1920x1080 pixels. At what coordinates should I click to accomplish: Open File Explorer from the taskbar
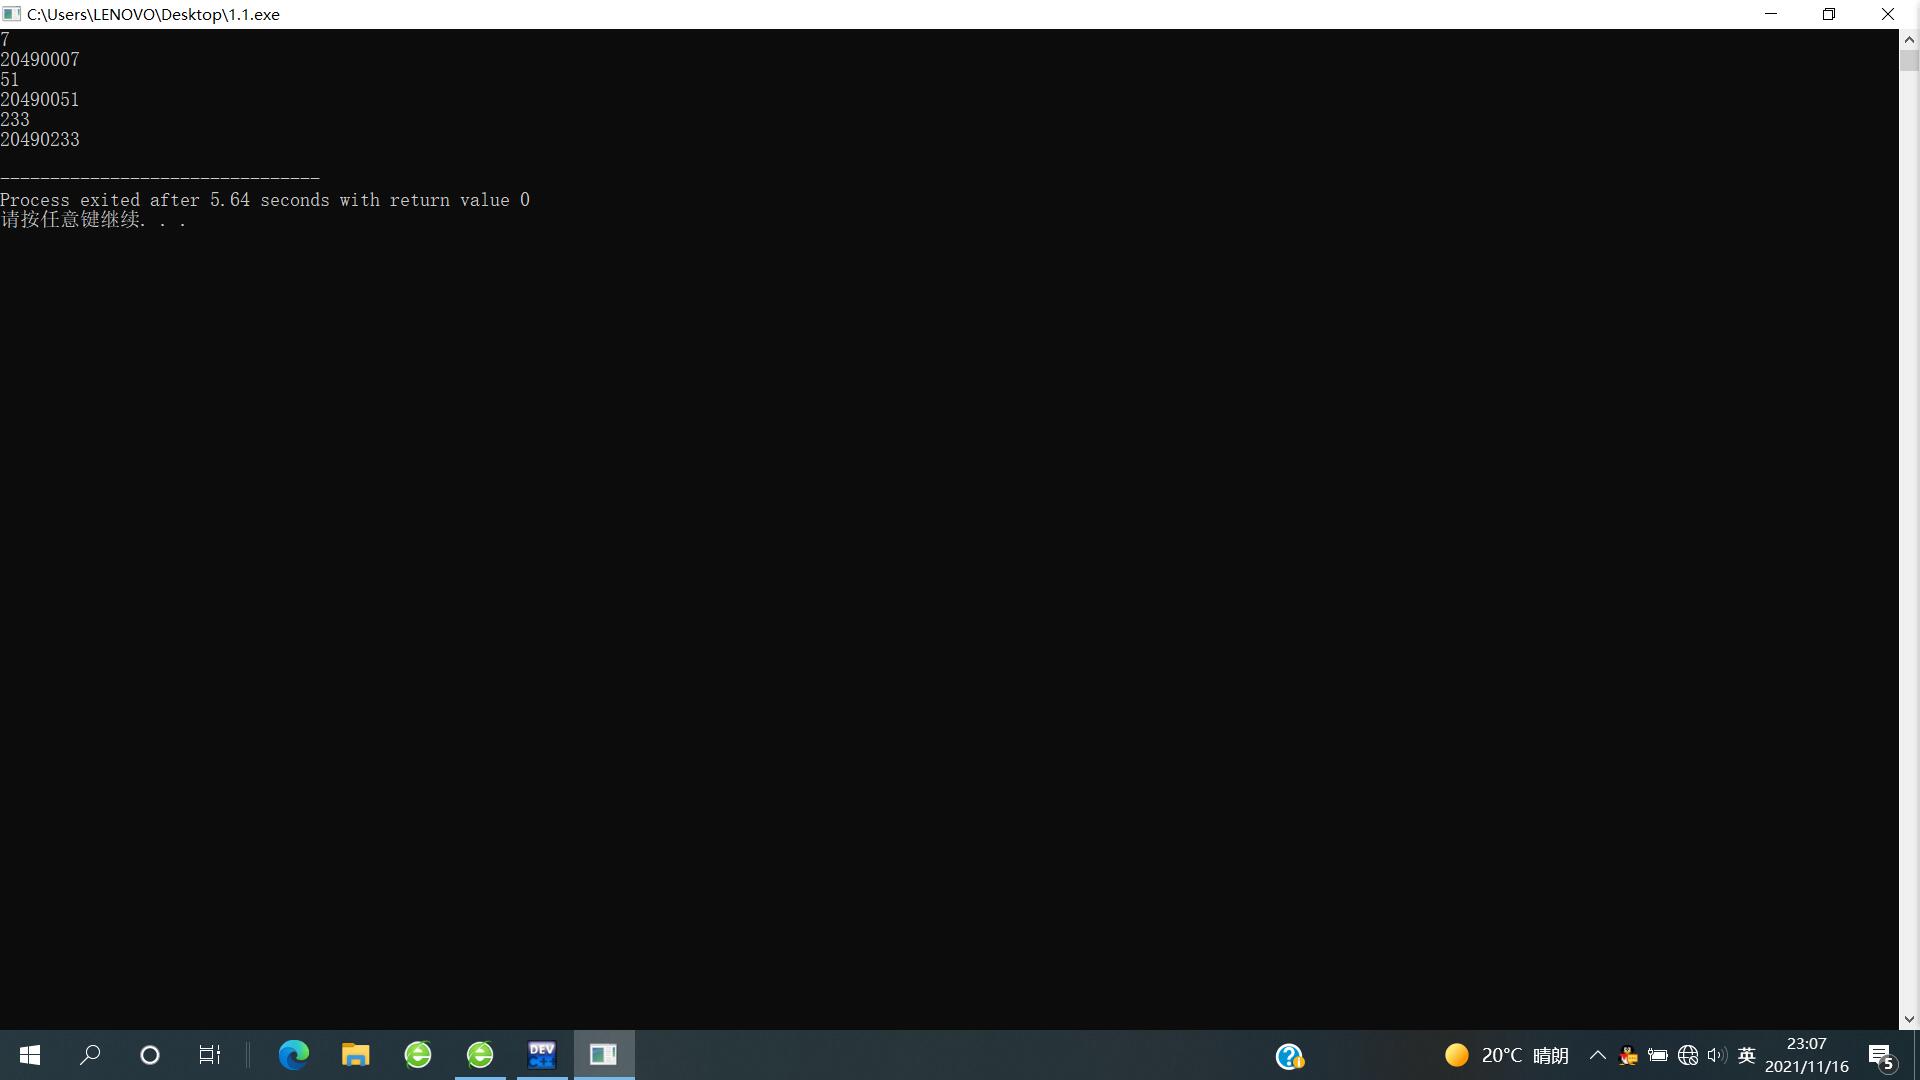point(355,1055)
